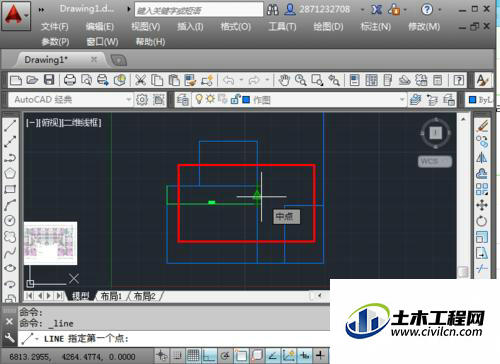Toggle Object Snap Tracking in status bar

click(272, 356)
